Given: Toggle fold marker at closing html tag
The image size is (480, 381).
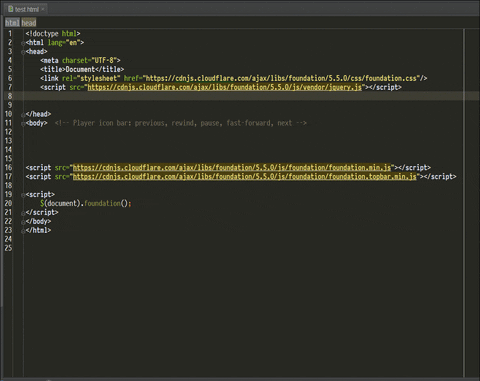Looking at the screenshot, I should point(23,231).
